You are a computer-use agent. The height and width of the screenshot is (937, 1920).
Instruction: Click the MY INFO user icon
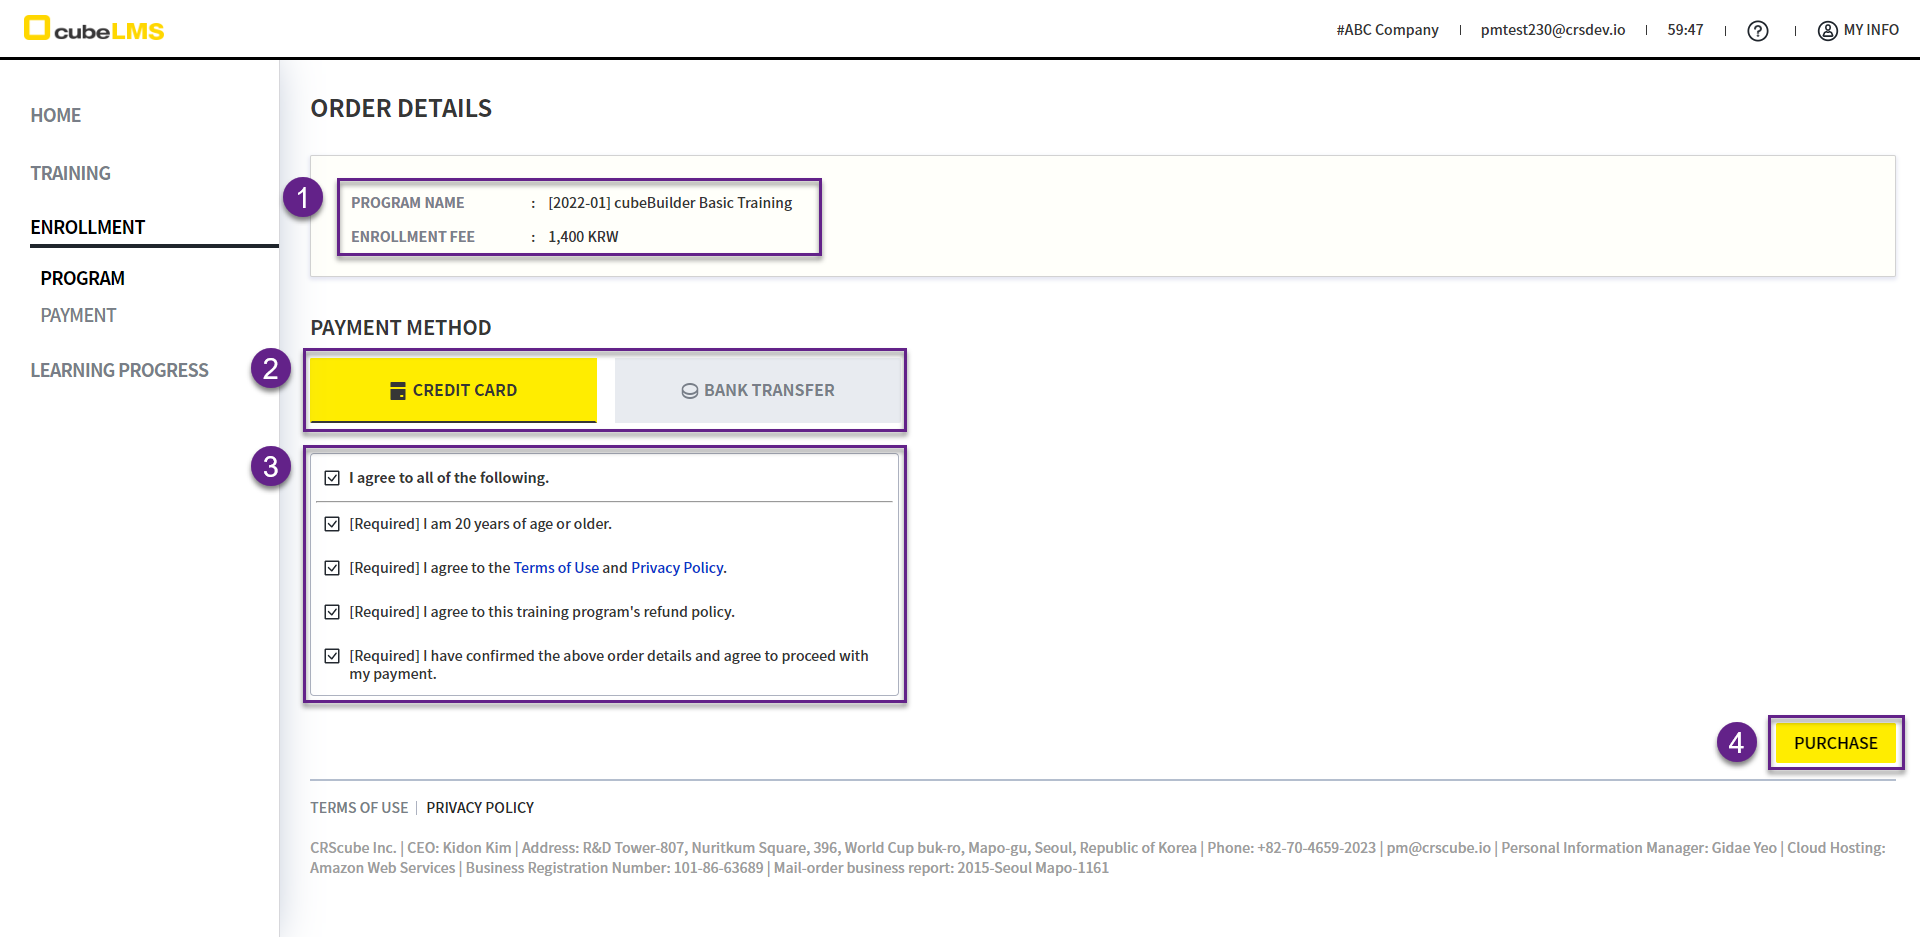[1827, 31]
